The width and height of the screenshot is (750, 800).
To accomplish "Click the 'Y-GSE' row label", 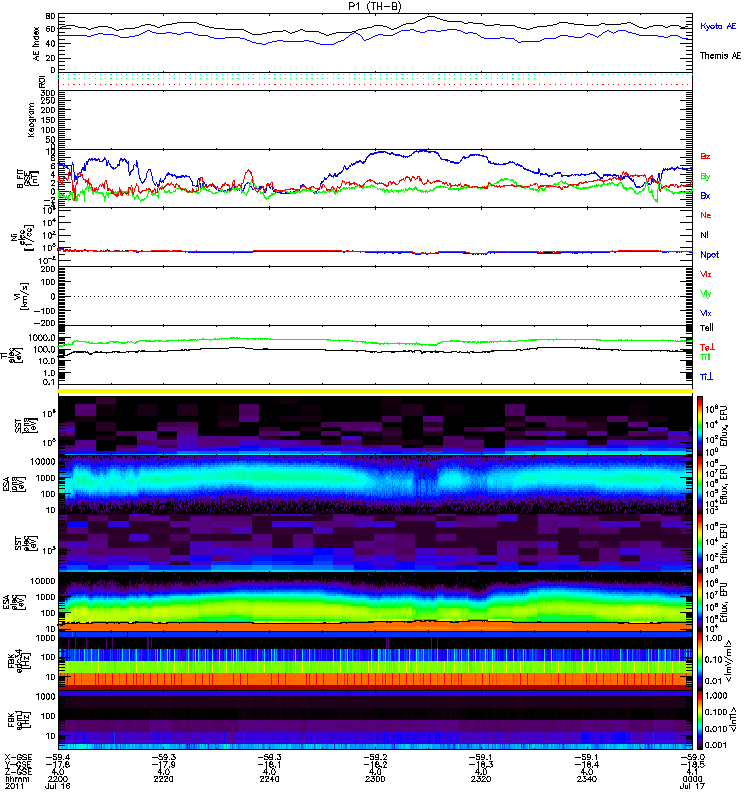I will click(16, 764).
